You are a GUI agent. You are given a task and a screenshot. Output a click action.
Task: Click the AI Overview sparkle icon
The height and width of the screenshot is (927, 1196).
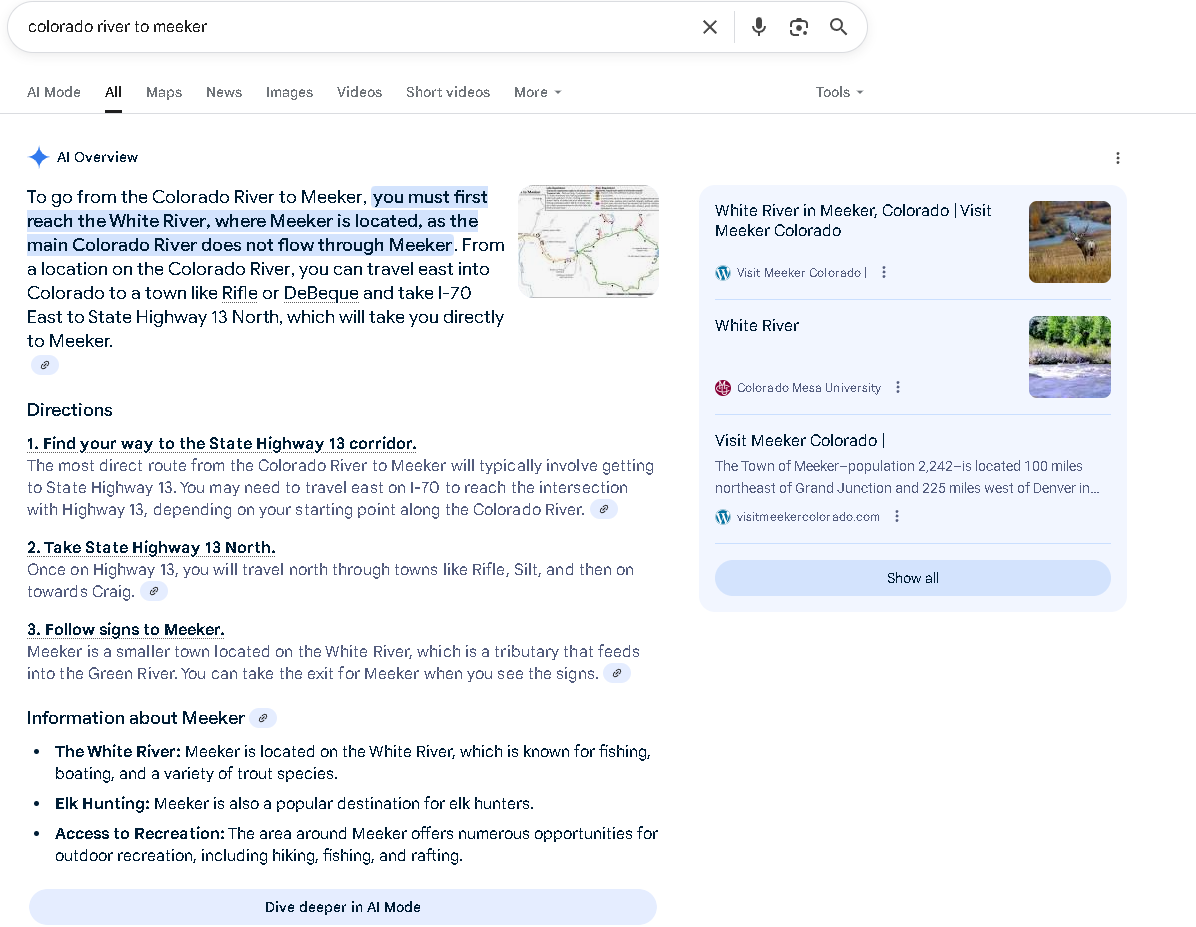pos(38,157)
